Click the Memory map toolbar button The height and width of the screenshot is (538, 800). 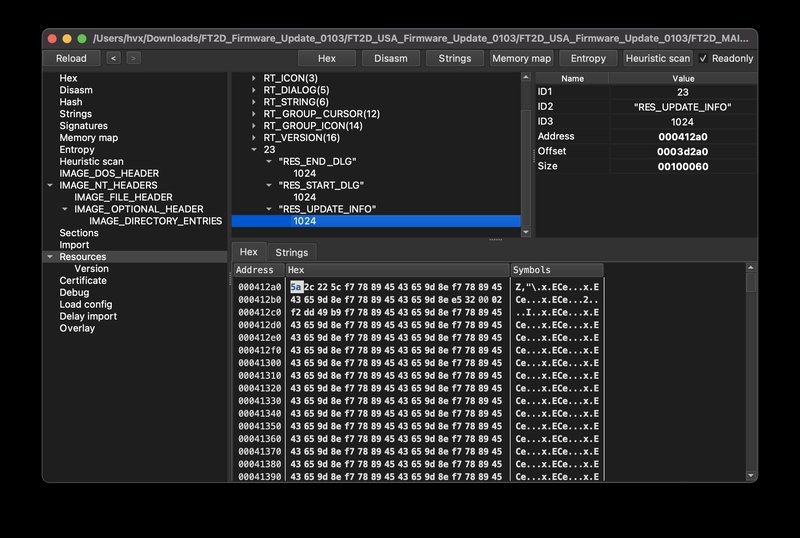point(521,58)
